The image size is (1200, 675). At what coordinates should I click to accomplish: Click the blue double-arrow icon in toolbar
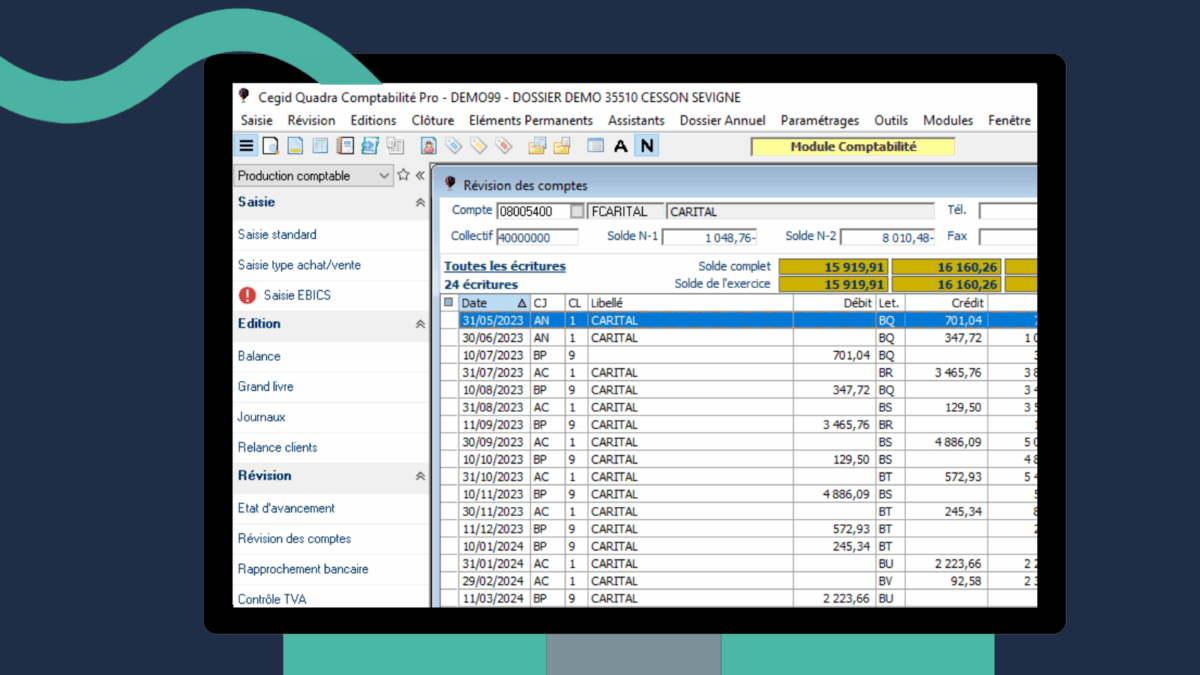[x=370, y=146]
